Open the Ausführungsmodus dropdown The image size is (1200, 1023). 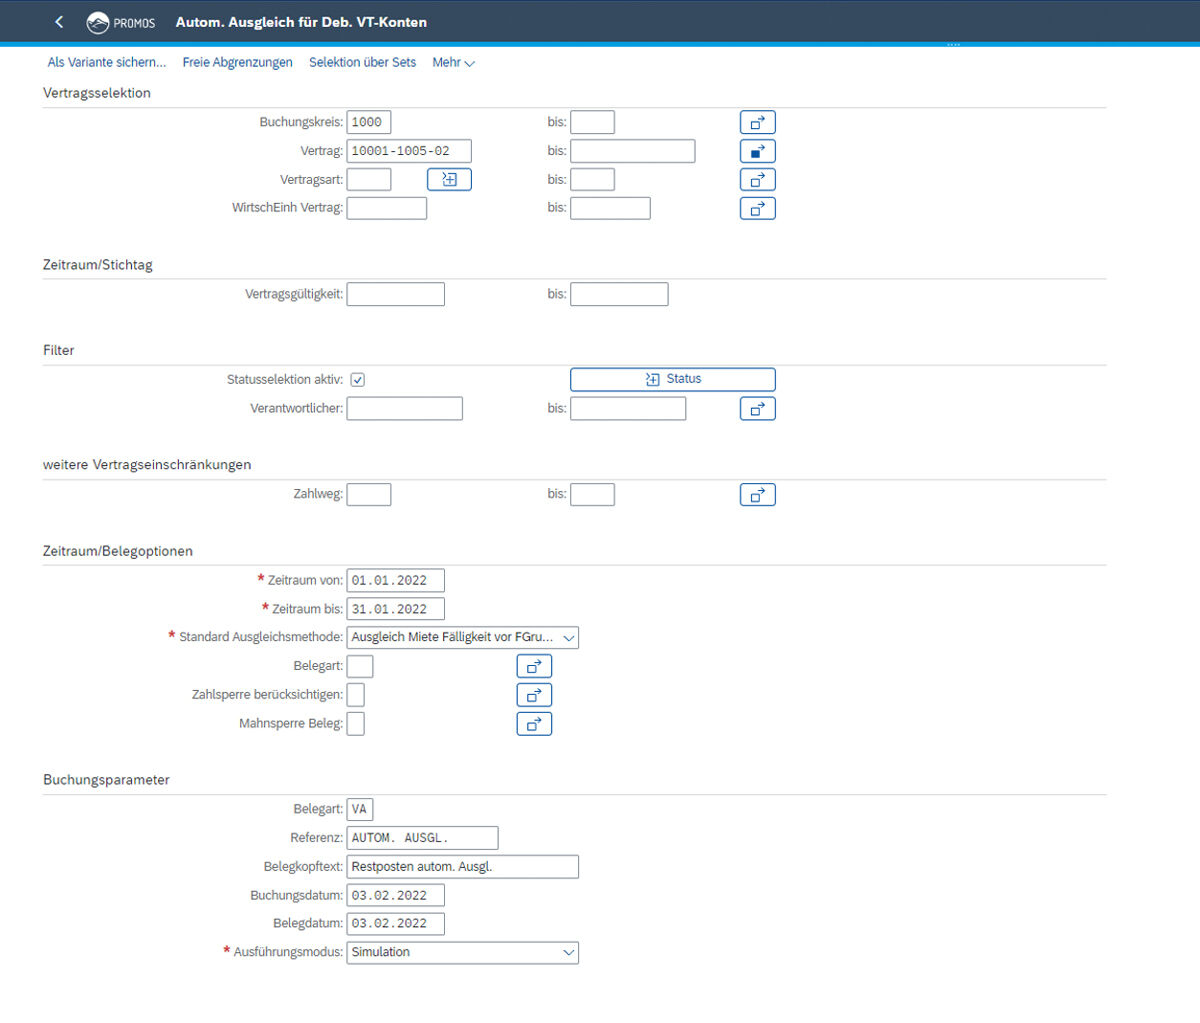click(x=568, y=953)
